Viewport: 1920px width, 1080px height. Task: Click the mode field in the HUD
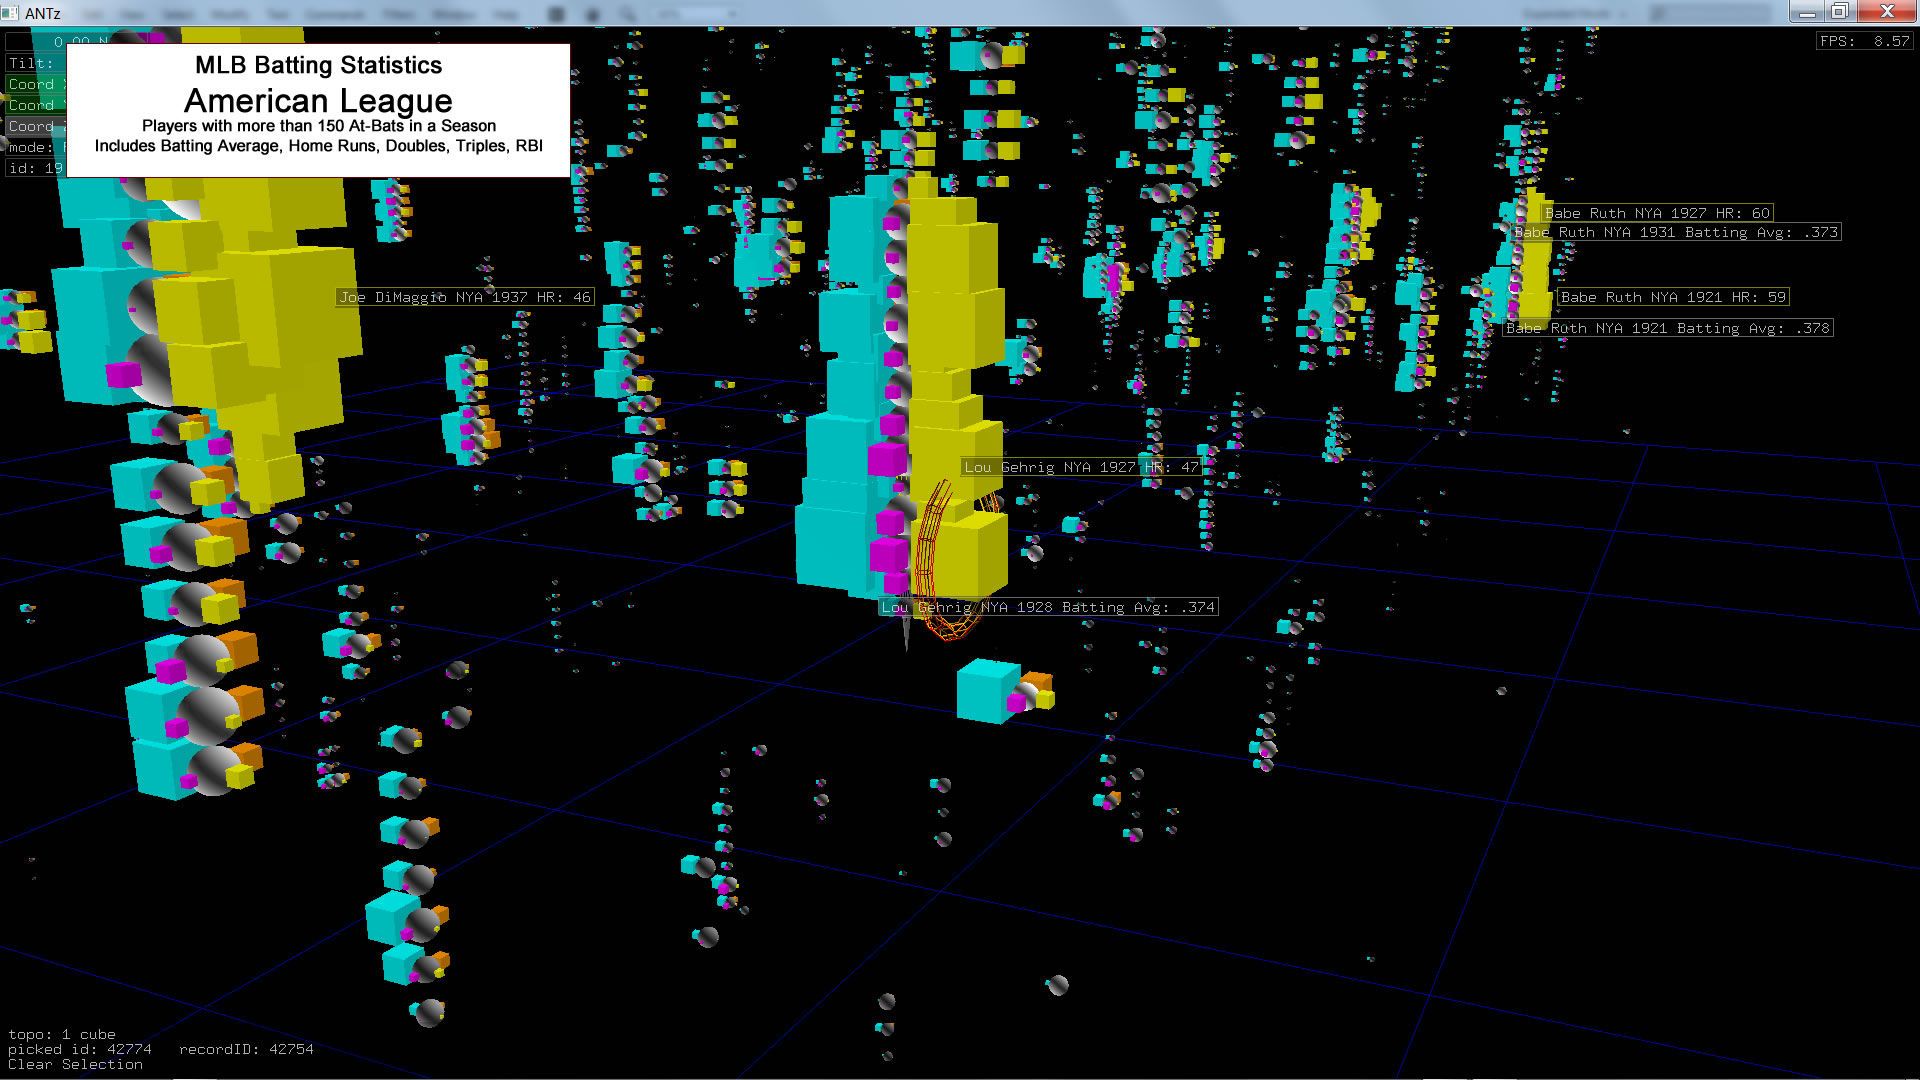click(30, 147)
